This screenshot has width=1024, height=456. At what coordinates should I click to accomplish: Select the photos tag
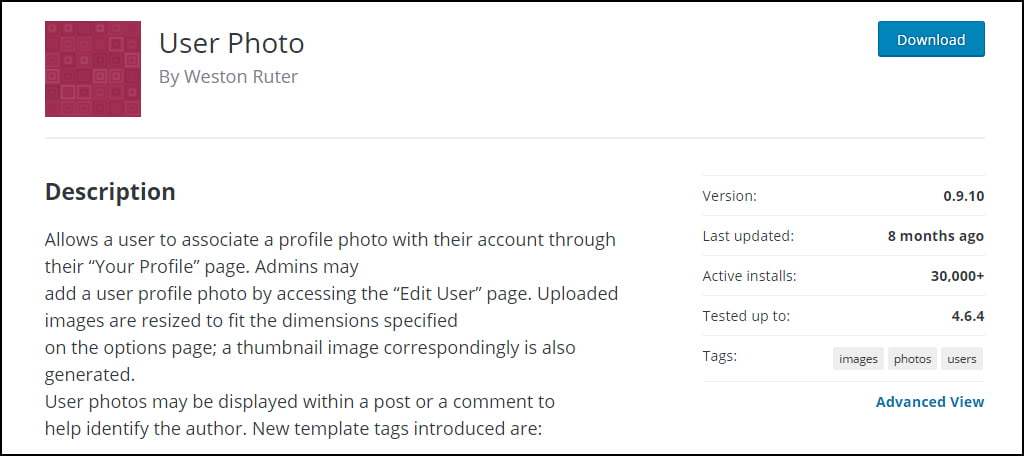912,359
